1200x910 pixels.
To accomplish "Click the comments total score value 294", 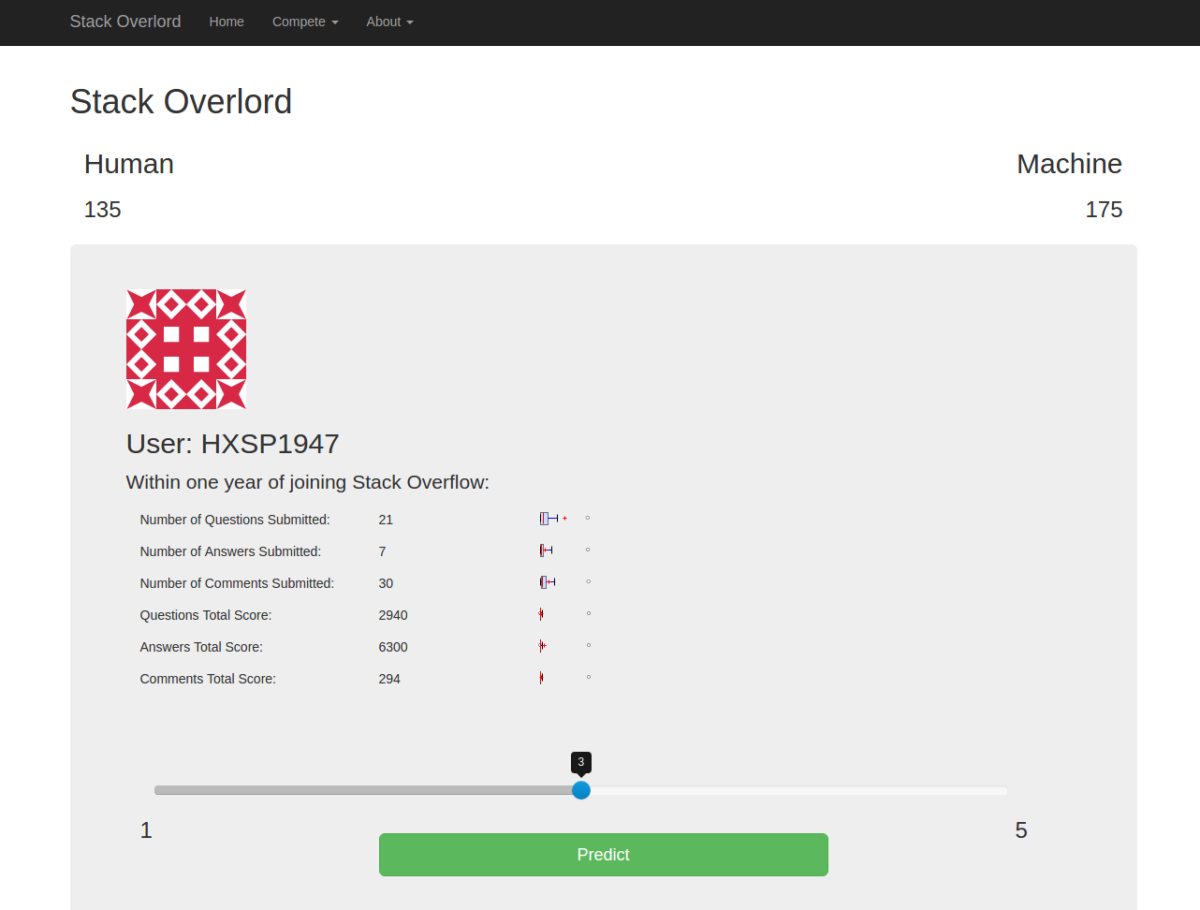I will (x=390, y=680).
